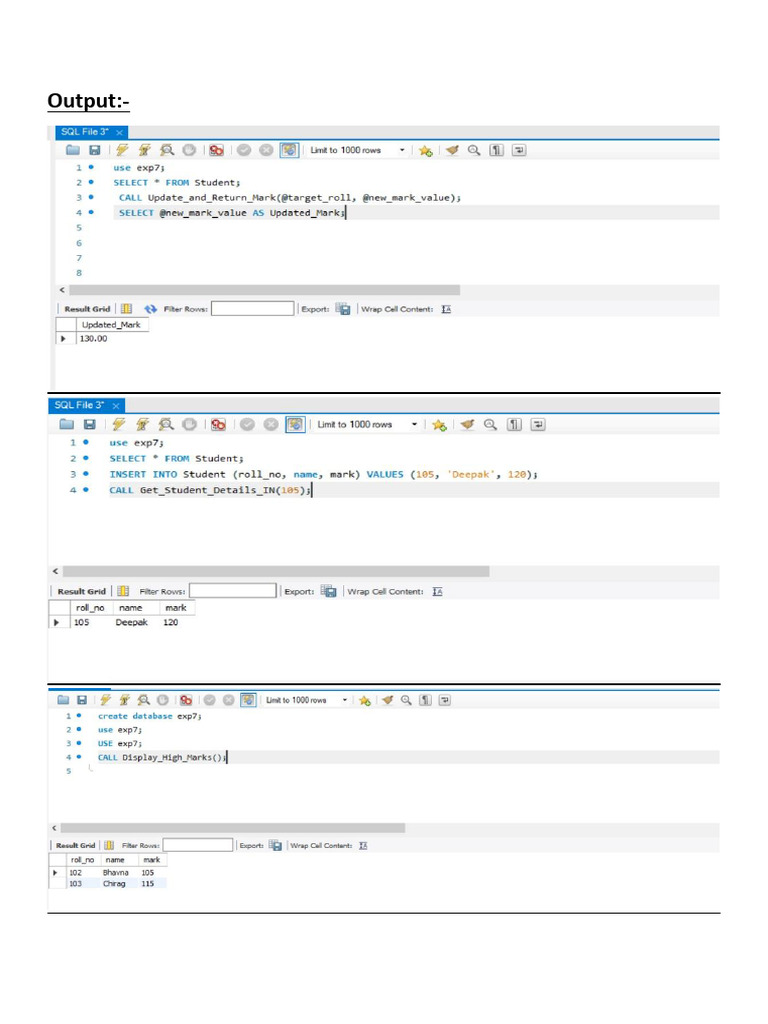Execute all lightning icon above Update_and_Return_Mark query

pos(122,150)
